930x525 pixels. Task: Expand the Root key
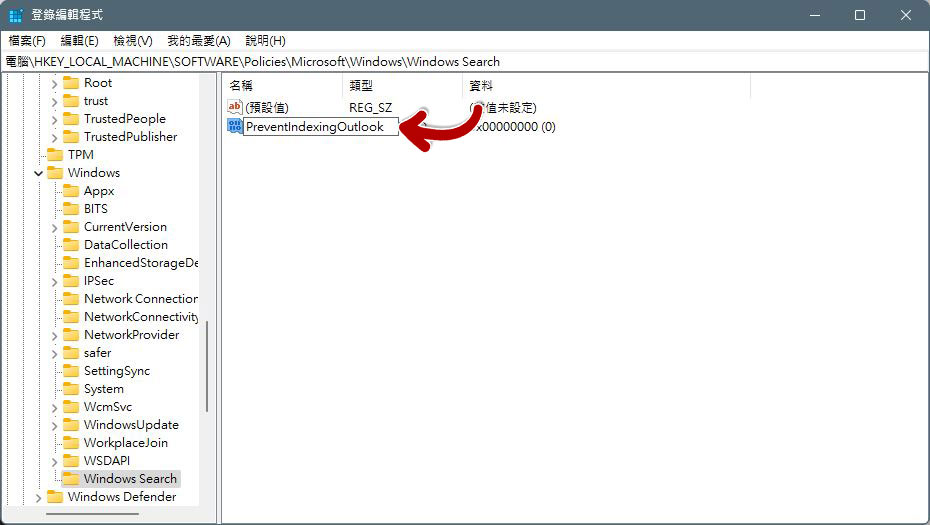(54, 84)
